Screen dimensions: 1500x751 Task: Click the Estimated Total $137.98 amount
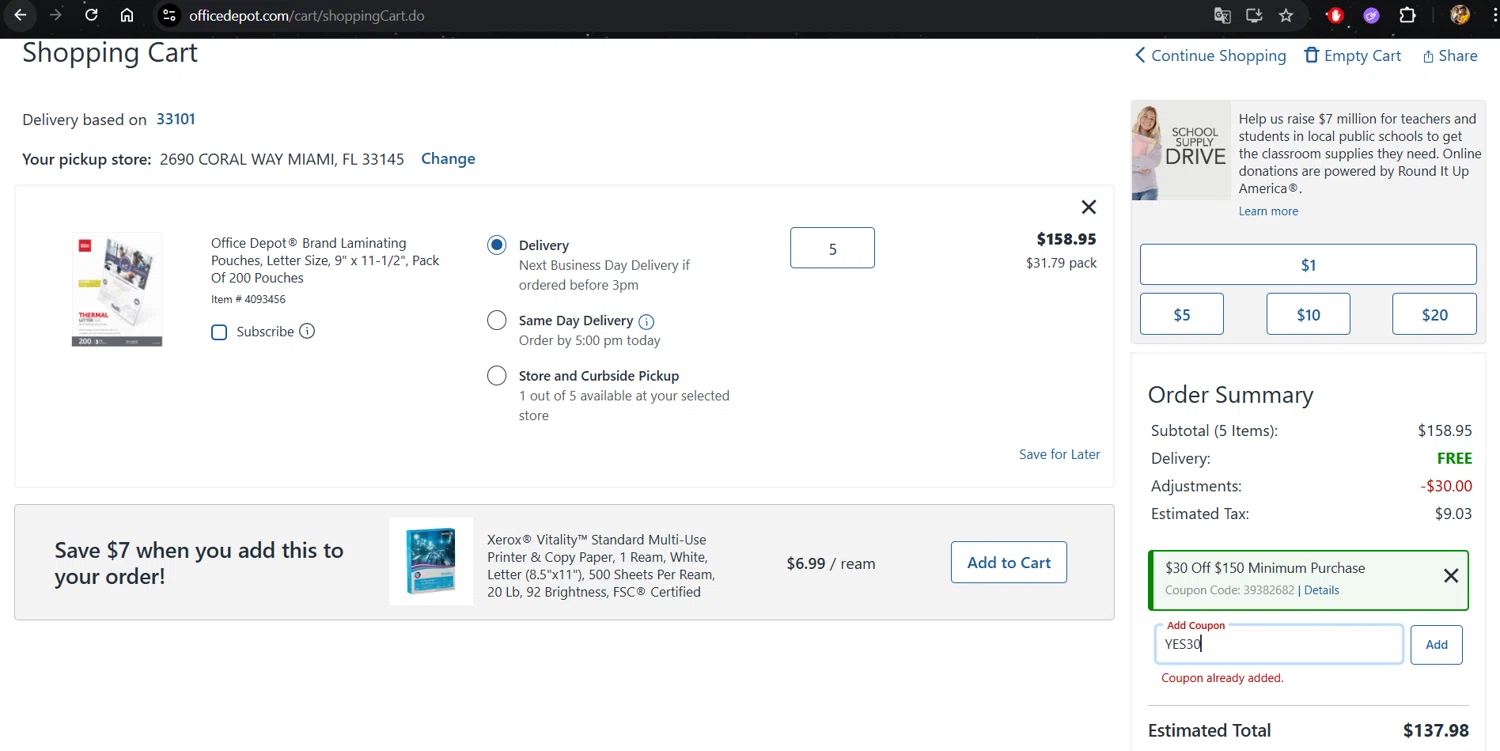click(x=1436, y=730)
